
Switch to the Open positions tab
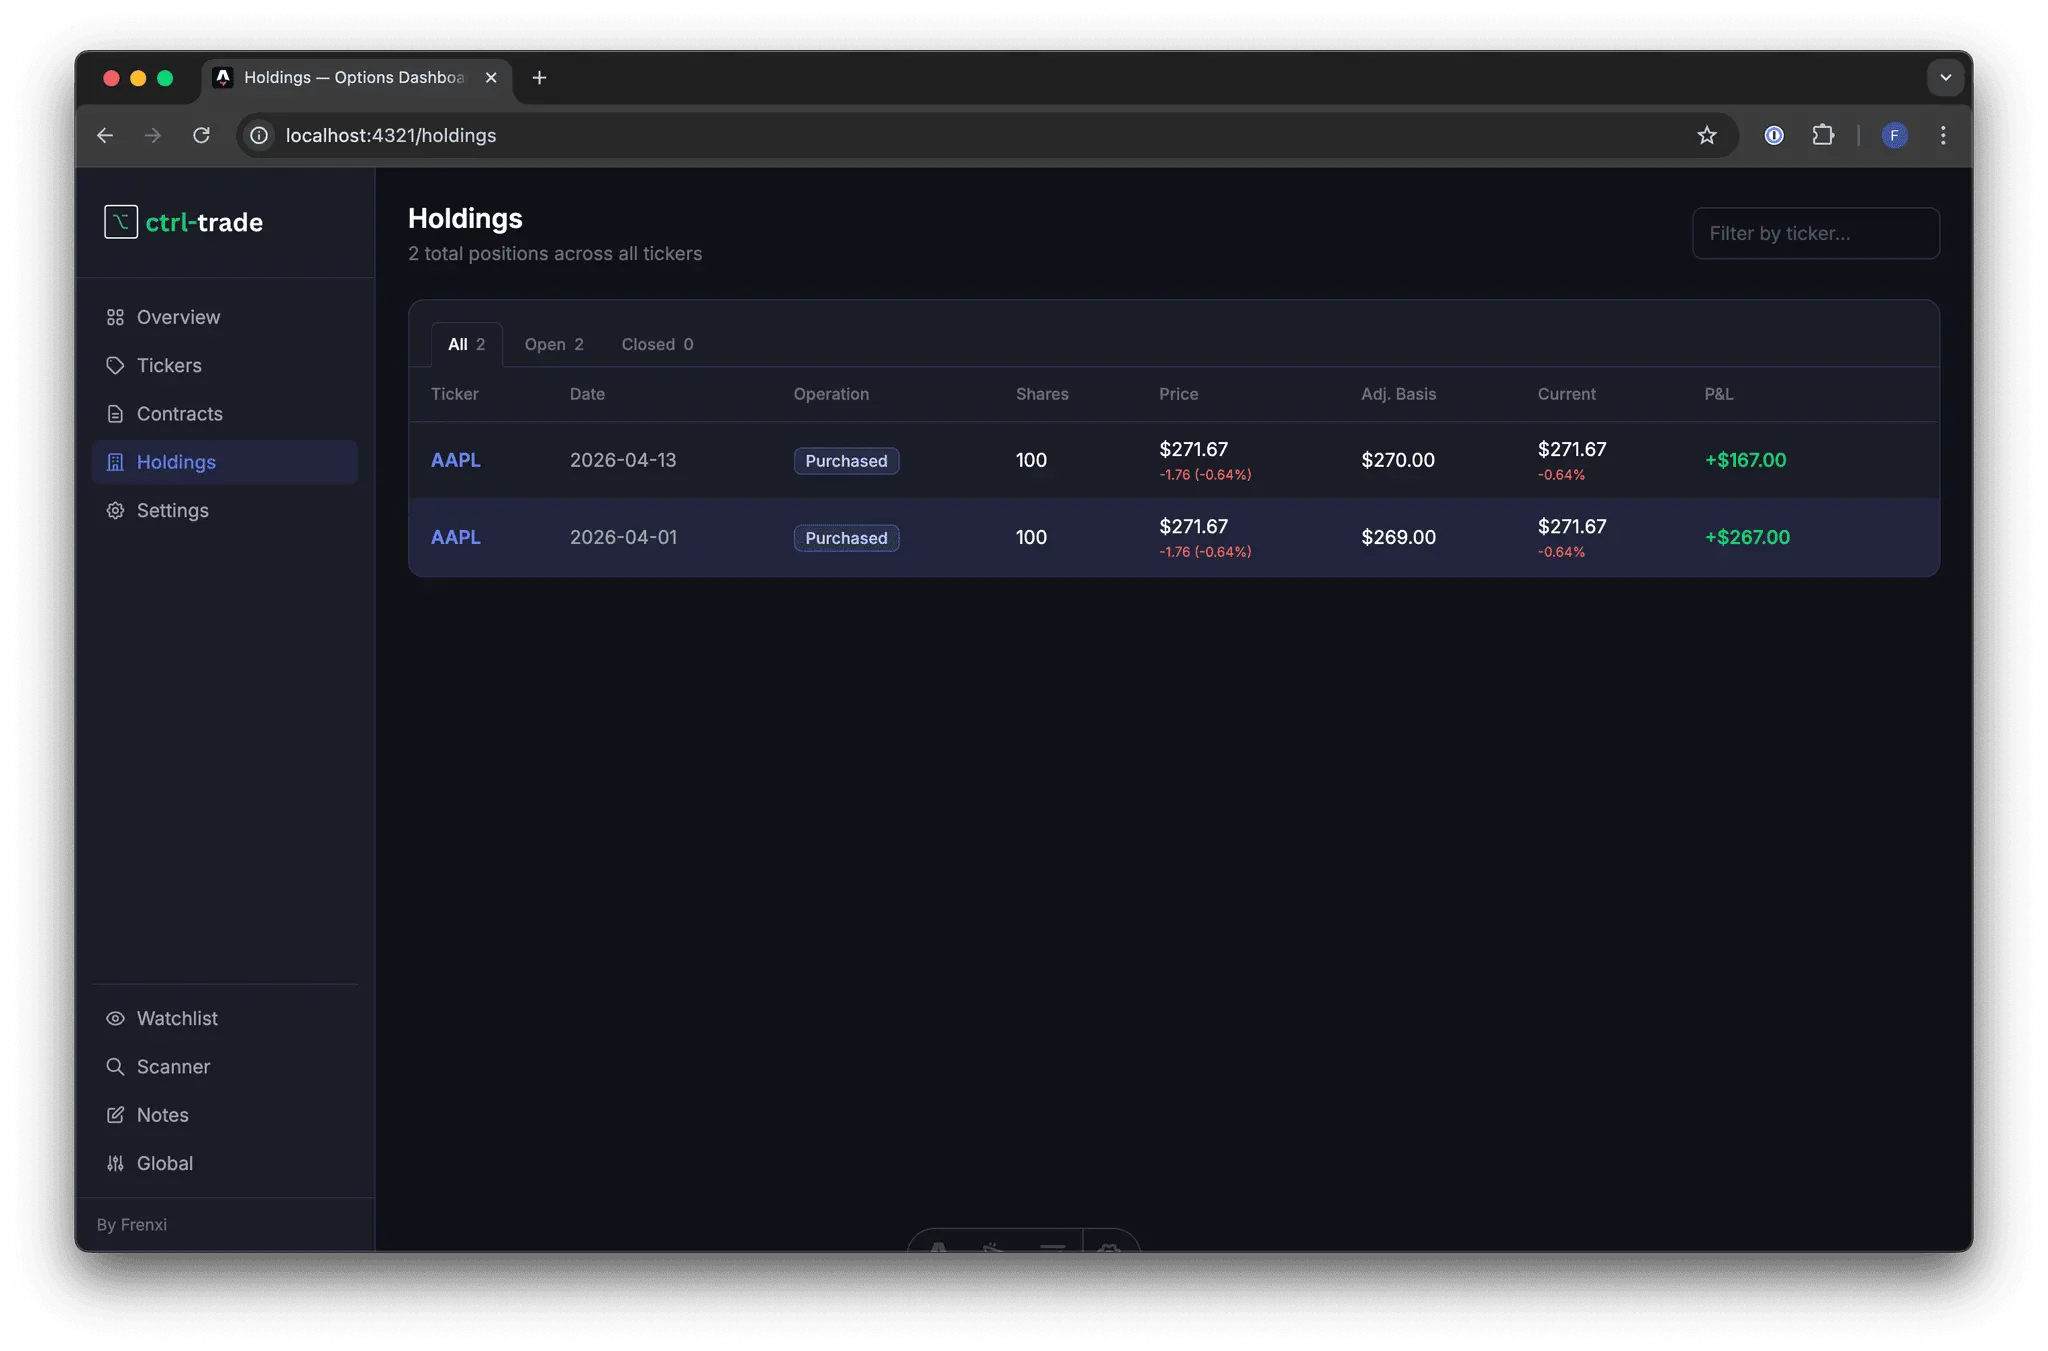click(554, 344)
